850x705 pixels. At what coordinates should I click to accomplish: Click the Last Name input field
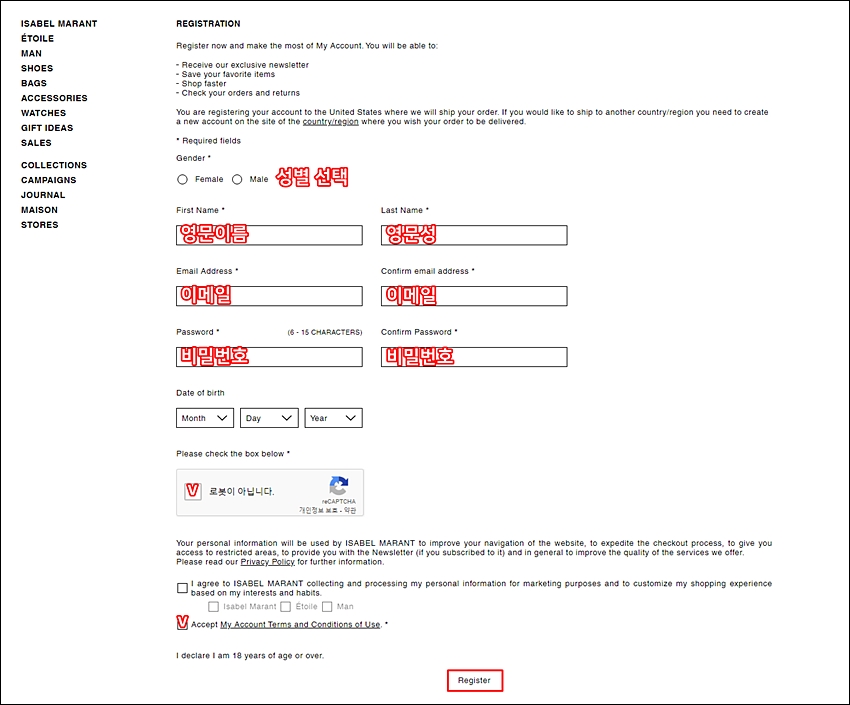click(474, 235)
